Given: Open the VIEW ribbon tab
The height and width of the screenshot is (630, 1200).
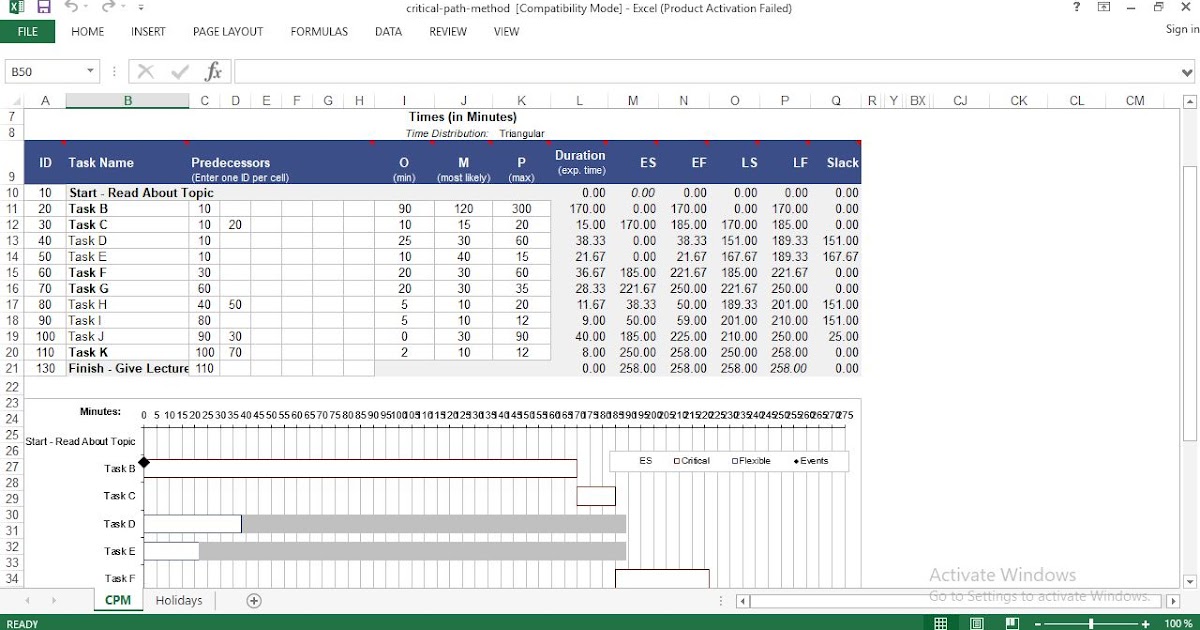Looking at the screenshot, I should (x=506, y=32).
